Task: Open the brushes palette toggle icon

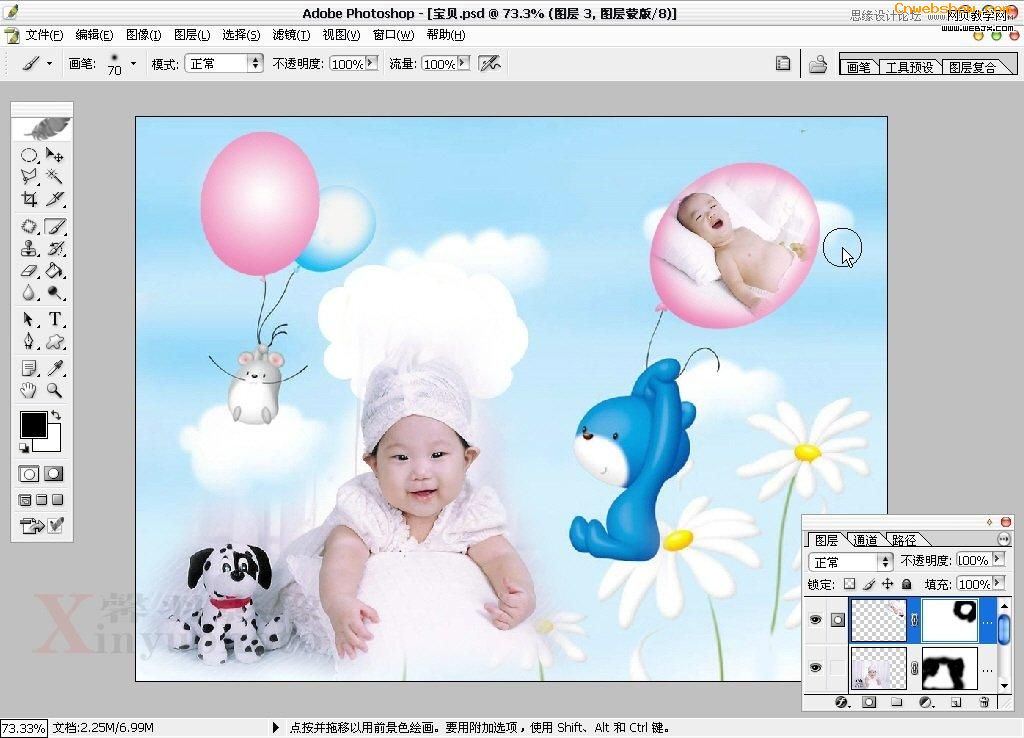Action: 782,63
